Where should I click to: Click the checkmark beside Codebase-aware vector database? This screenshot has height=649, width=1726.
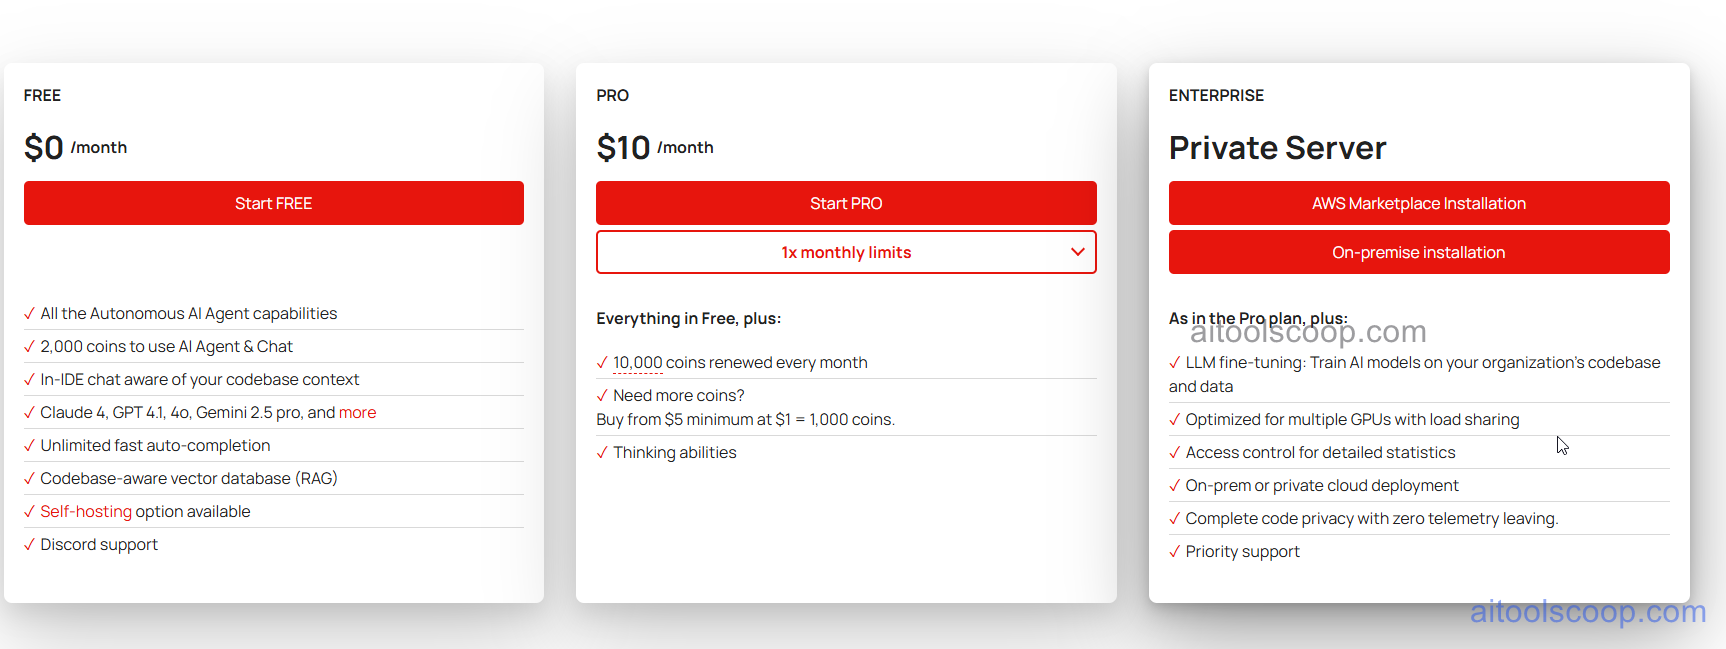coord(29,478)
